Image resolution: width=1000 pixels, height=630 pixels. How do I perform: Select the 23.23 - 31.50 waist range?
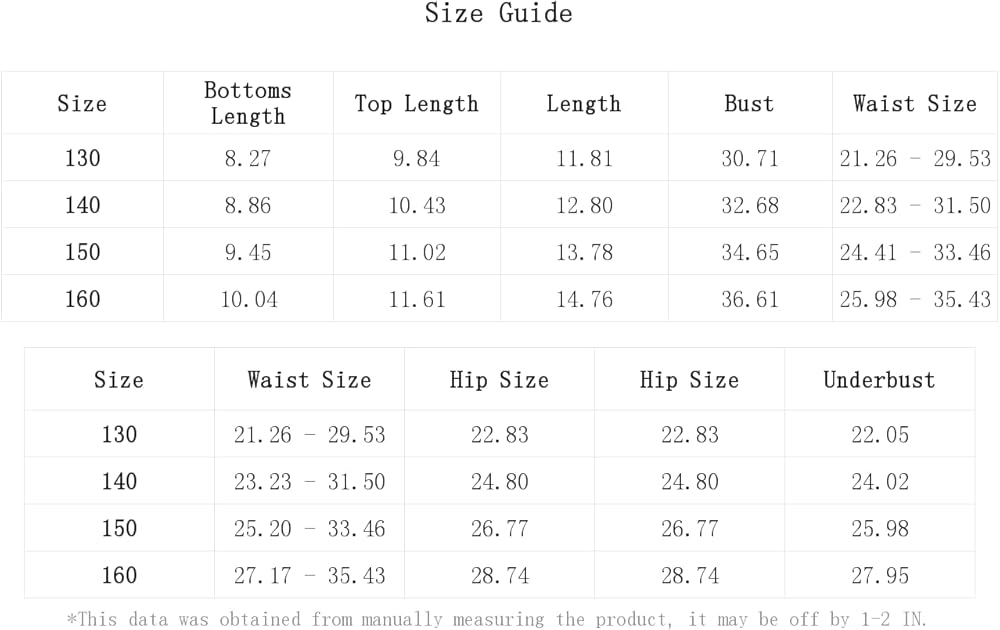click(x=309, y=482)
